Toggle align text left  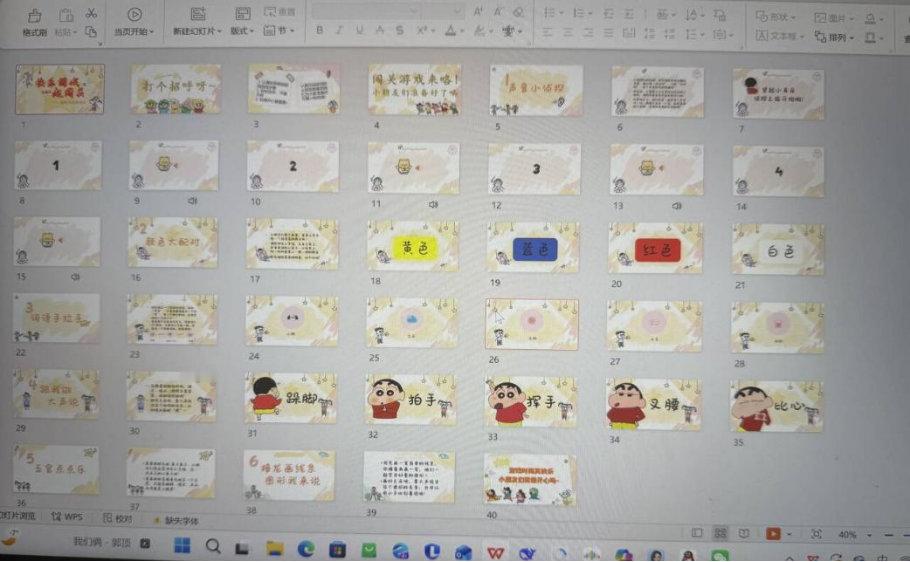click(x=547, y=33)
